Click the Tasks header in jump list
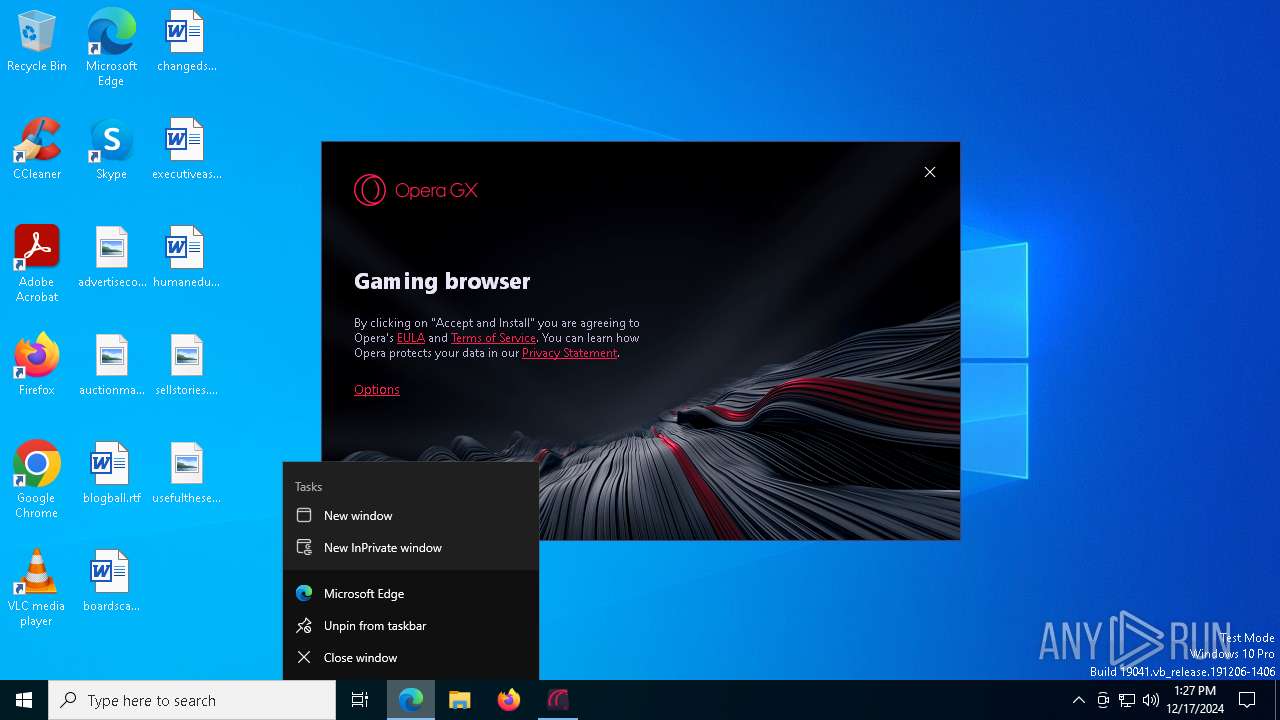The width and height of the screenshot is (1280, 720). click(x=308, y=487)
